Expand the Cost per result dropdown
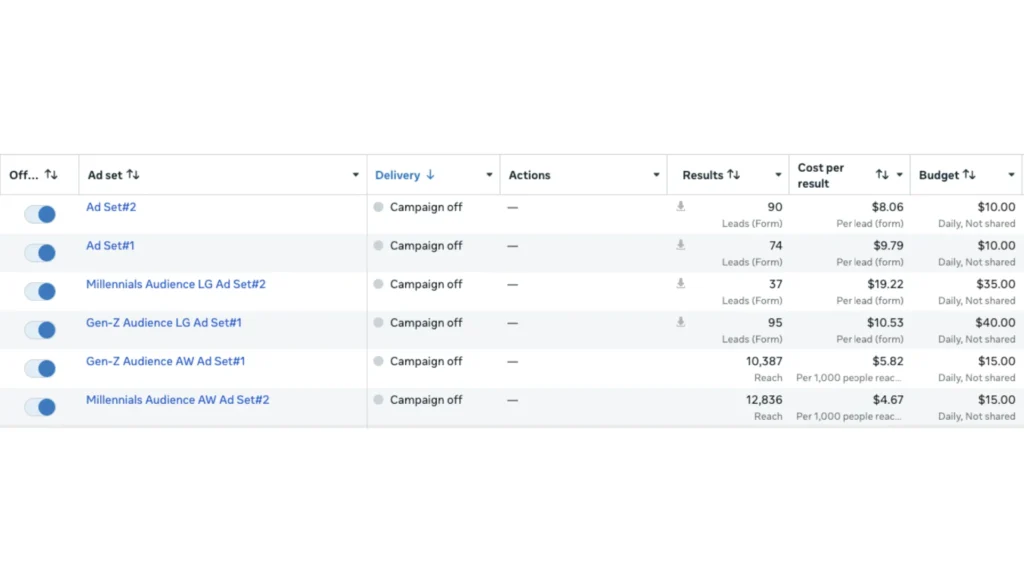 click(899, 175)
